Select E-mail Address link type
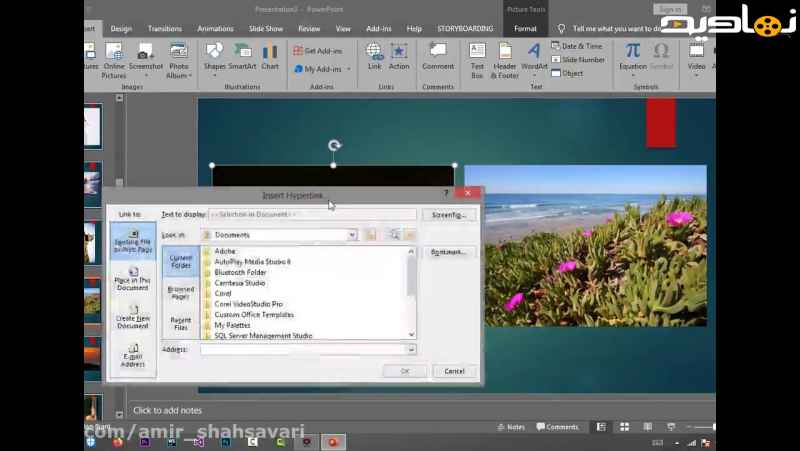The width and height of the screenshot is (800, 451). pos(133,356)
